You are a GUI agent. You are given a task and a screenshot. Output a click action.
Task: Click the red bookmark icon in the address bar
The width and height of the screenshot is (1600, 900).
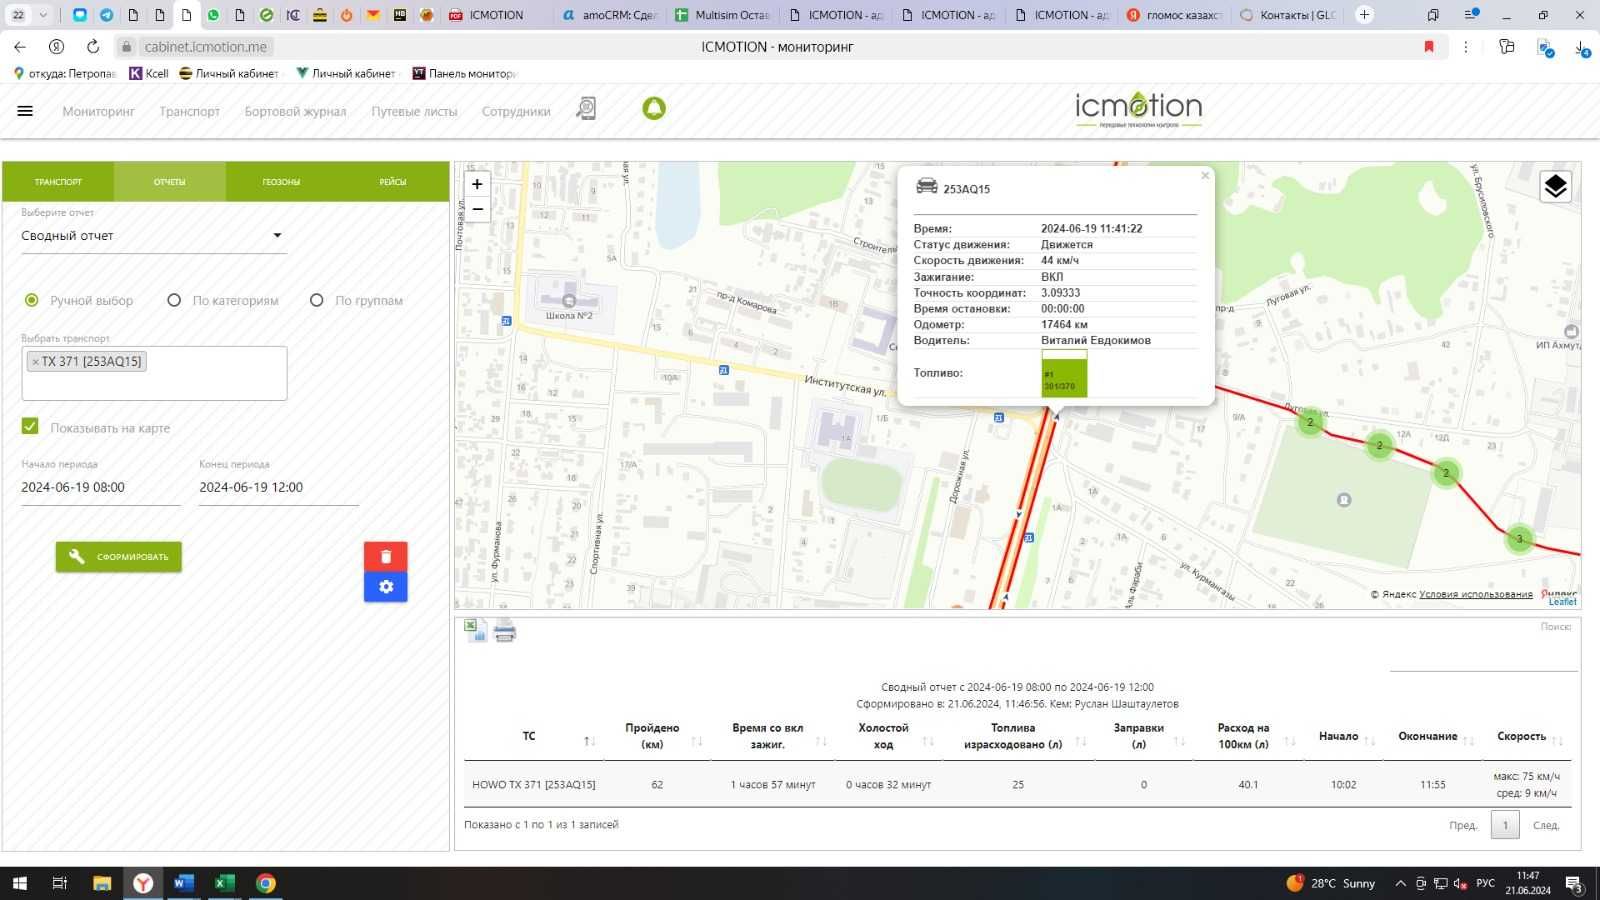pos(1429,47)
